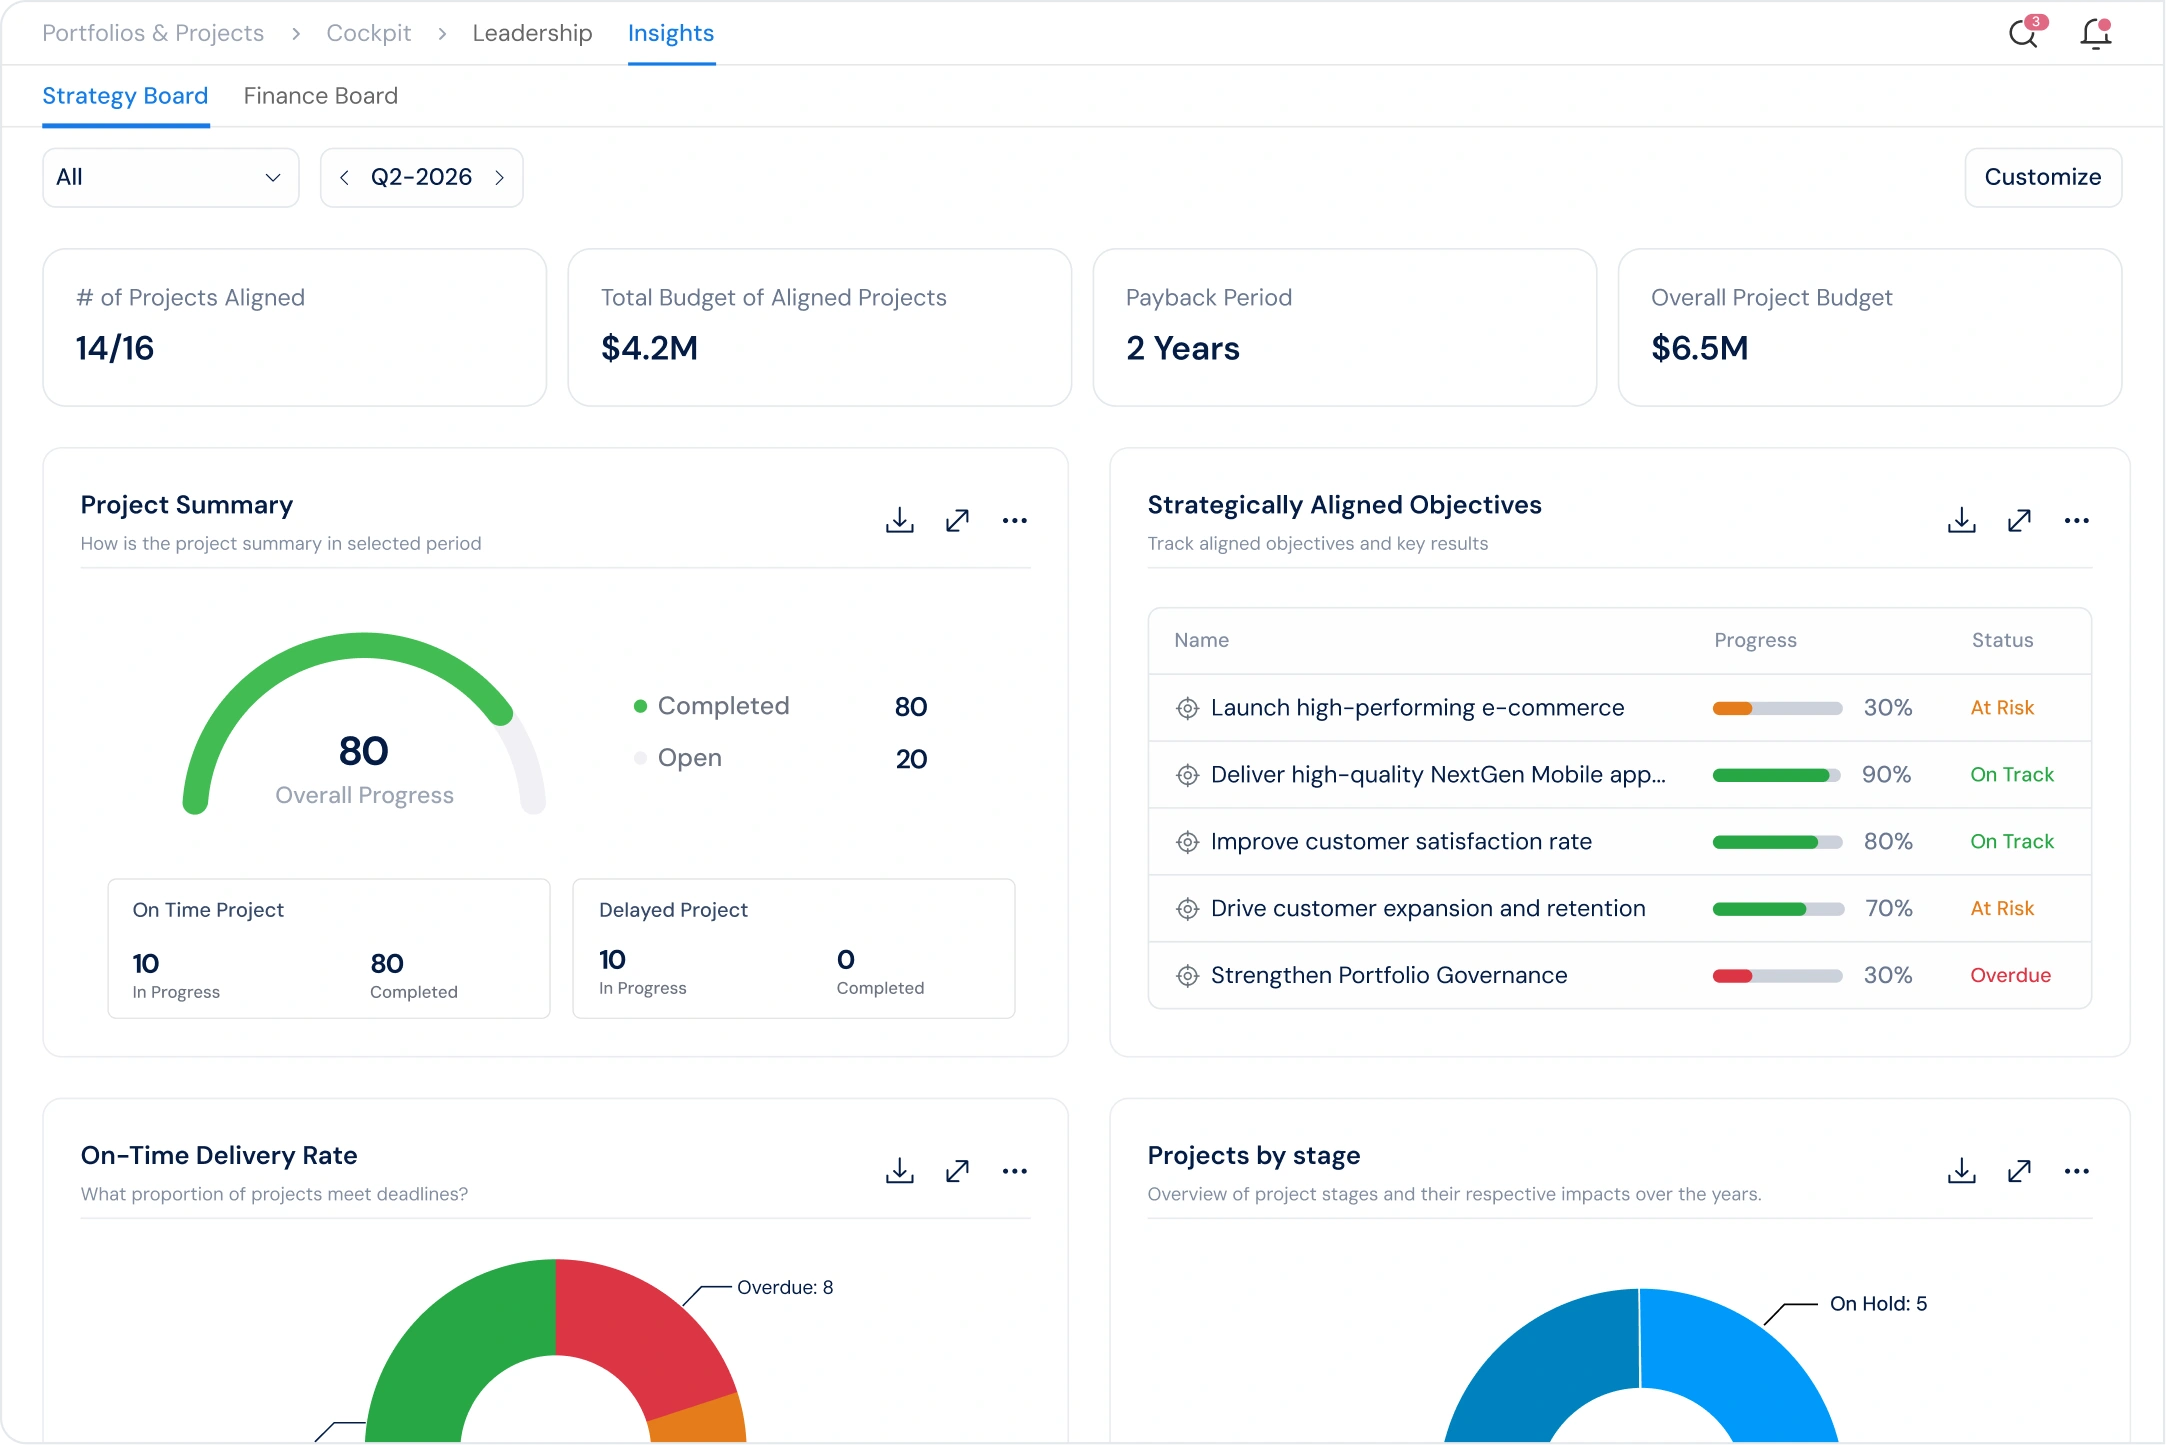Image resolution: width=2166 pixels, height=1445 pixels.
Task: Click the # of Projects Aligned card
Action: tap(295, 327)
